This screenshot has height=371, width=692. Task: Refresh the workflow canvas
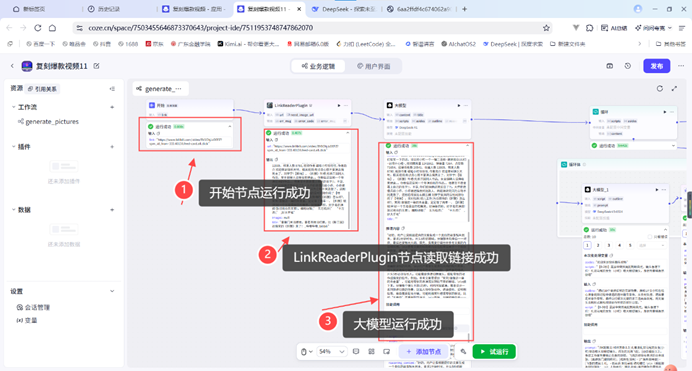click(659, 89)
